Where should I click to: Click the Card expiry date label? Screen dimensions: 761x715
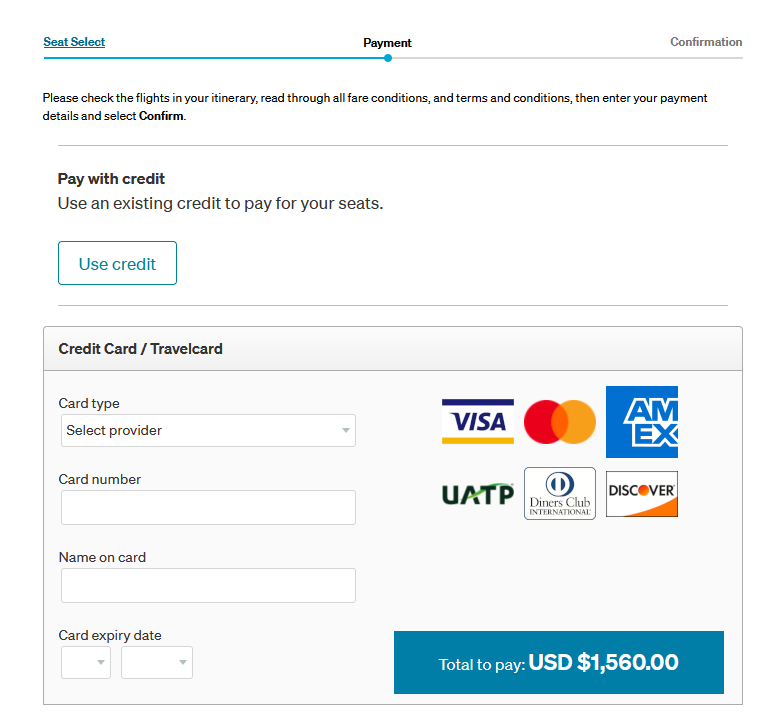[x=110, y=635]
